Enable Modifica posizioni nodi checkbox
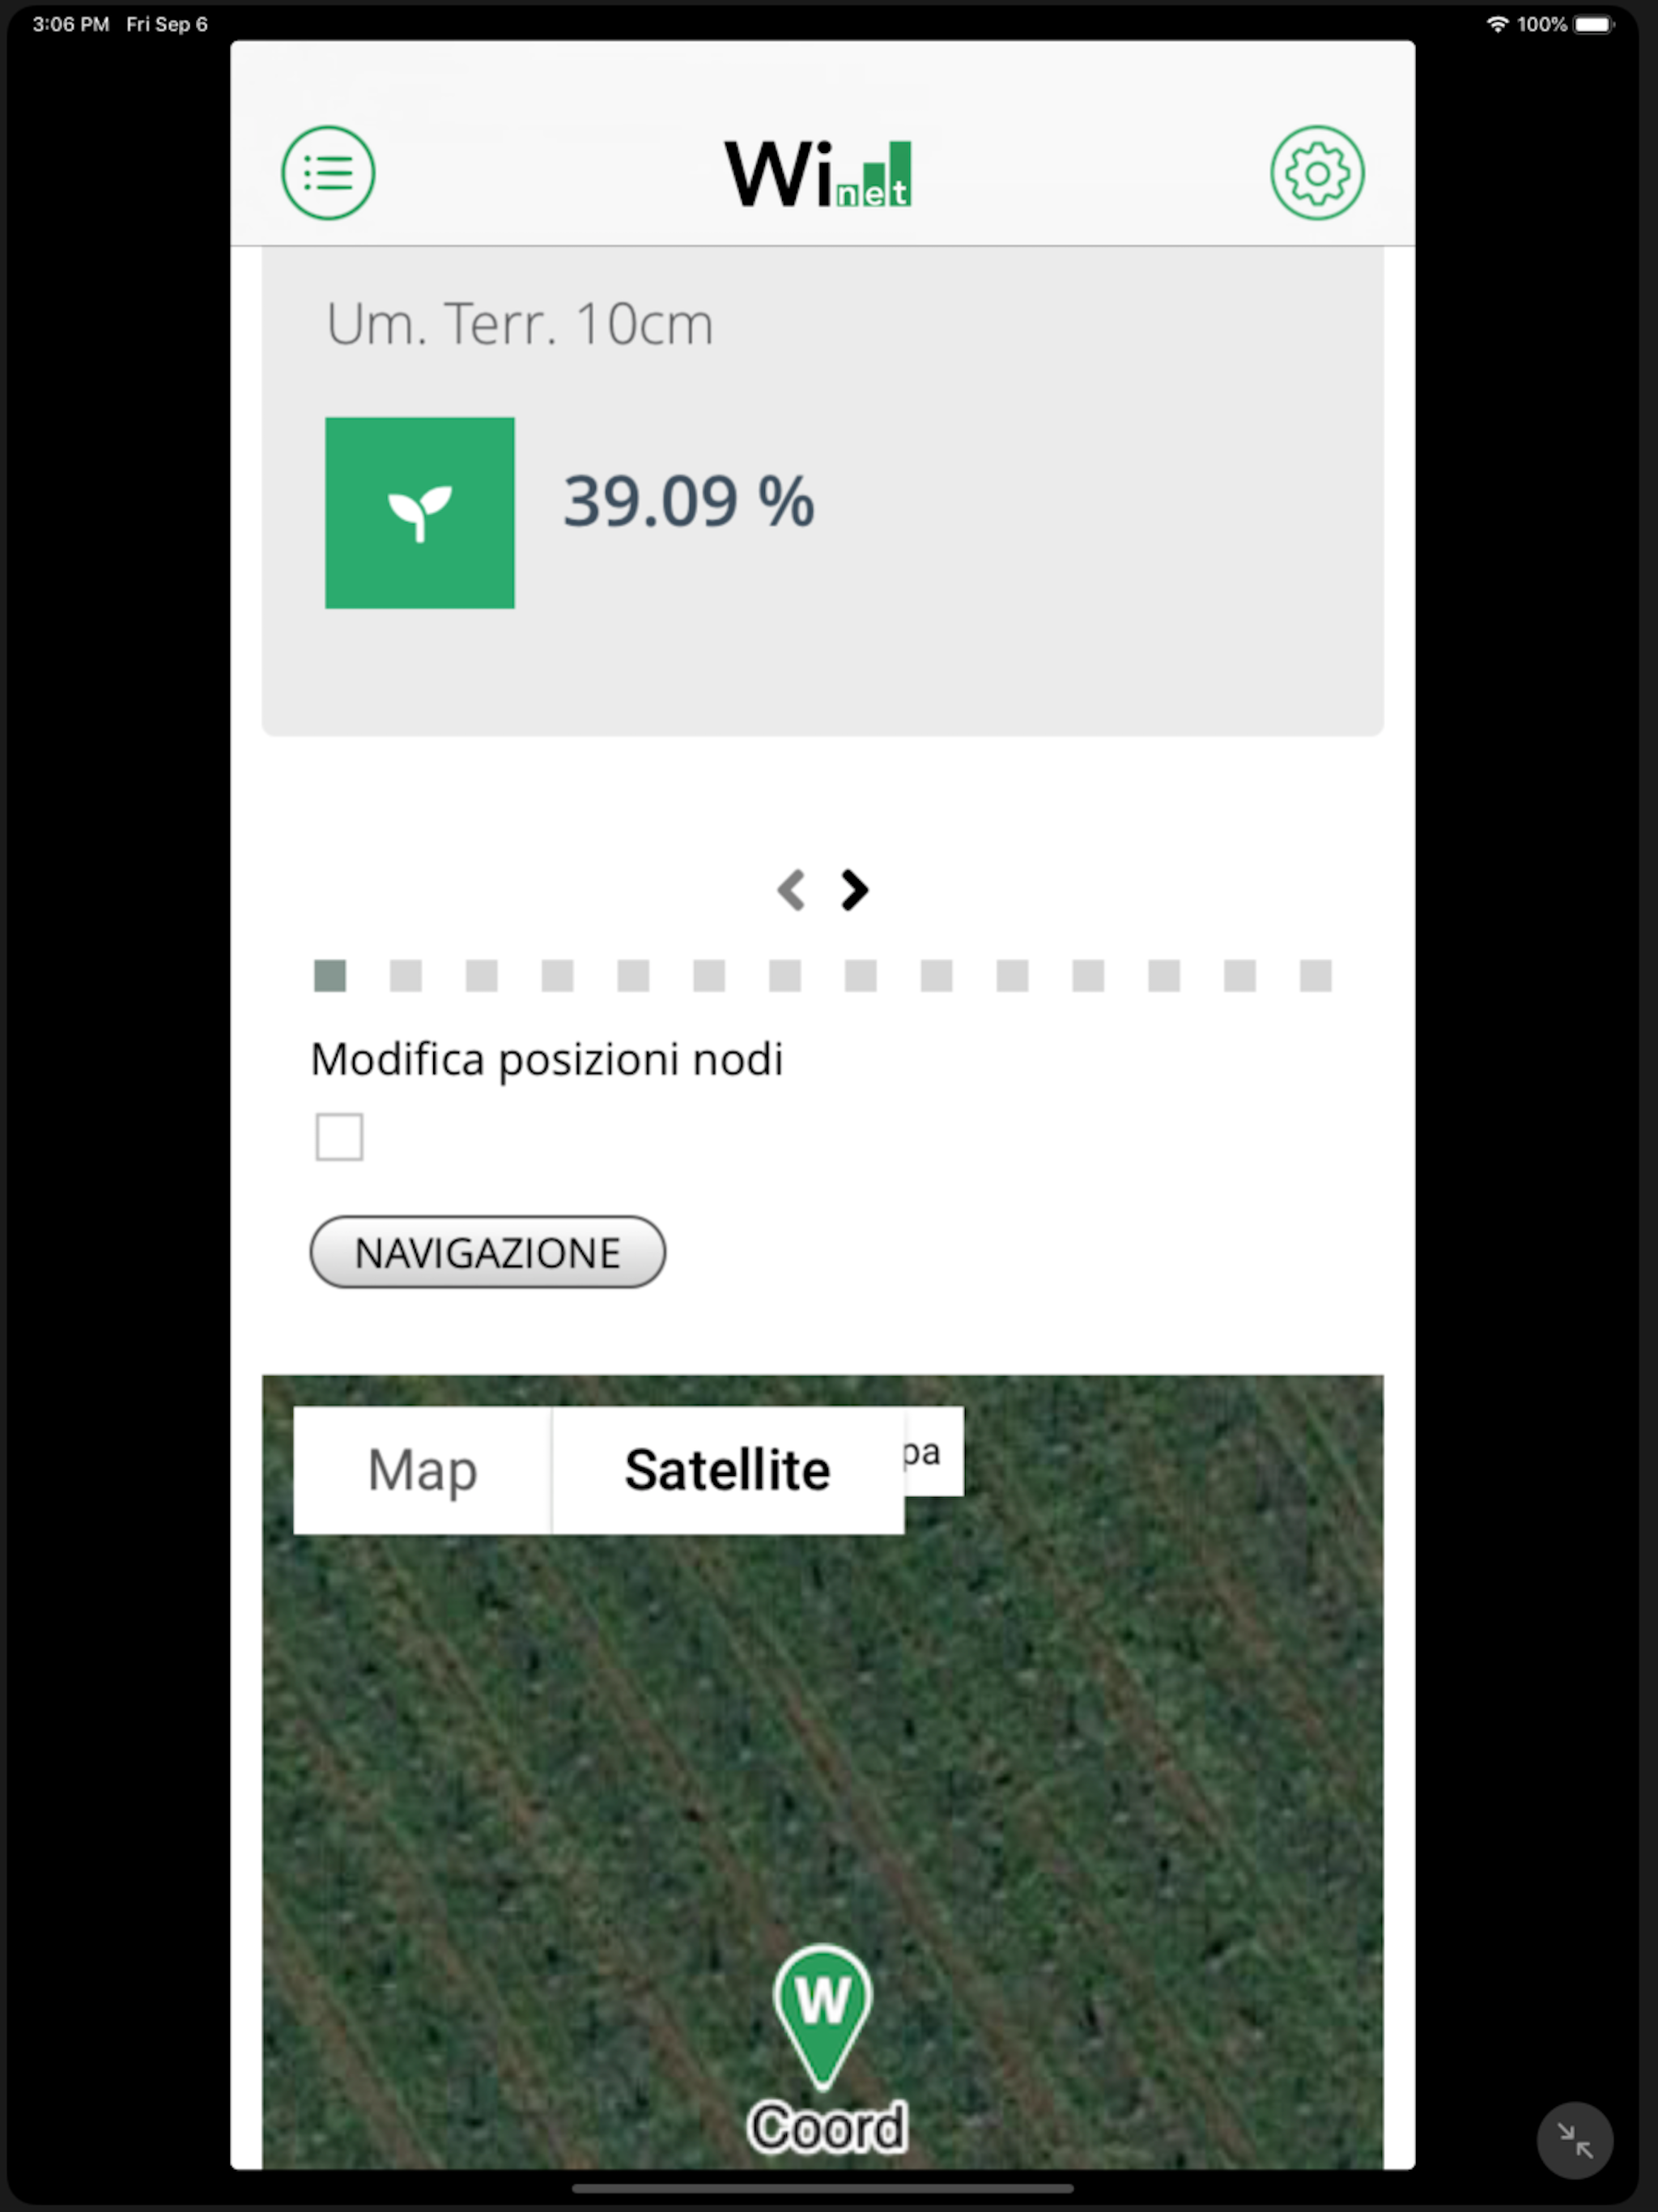 339,1137
